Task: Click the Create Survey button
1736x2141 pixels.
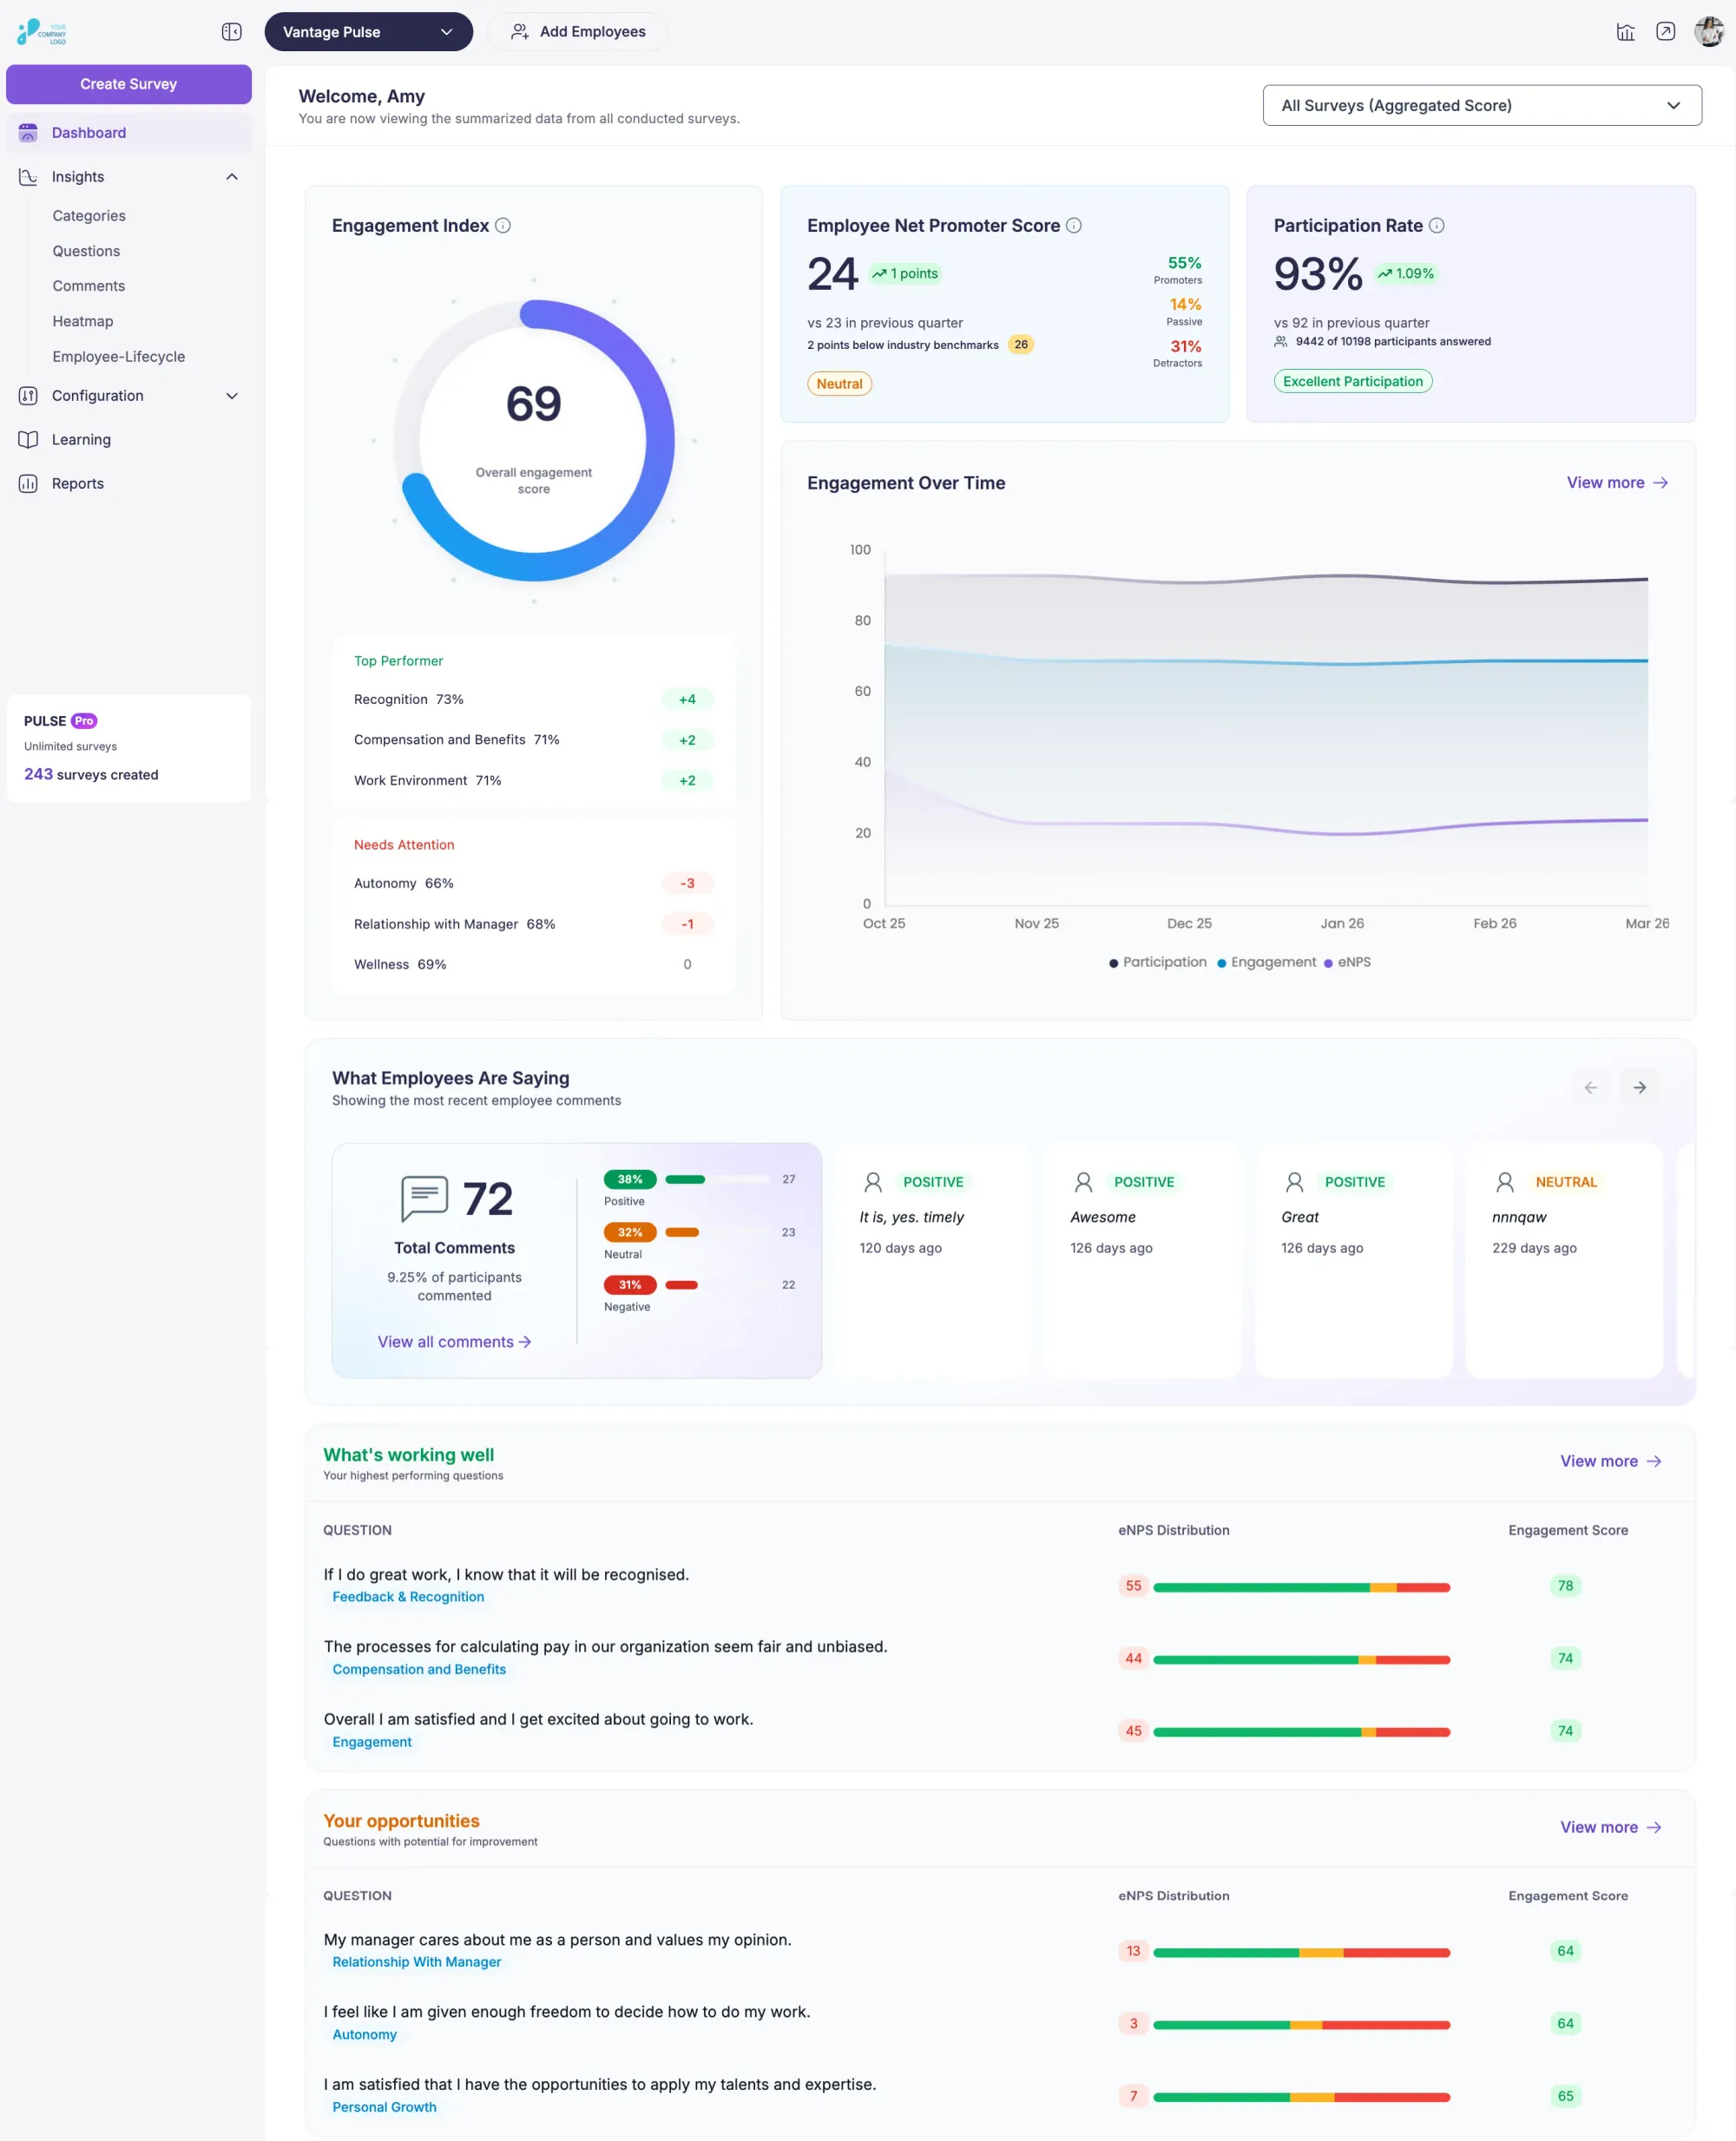Action: pyautogui.click(x=128, y=84)
